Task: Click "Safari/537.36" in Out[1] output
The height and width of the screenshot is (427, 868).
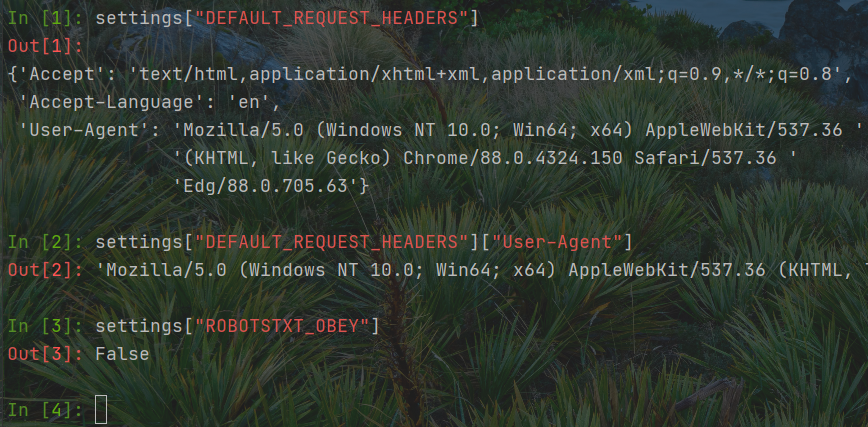Action: 705,158
